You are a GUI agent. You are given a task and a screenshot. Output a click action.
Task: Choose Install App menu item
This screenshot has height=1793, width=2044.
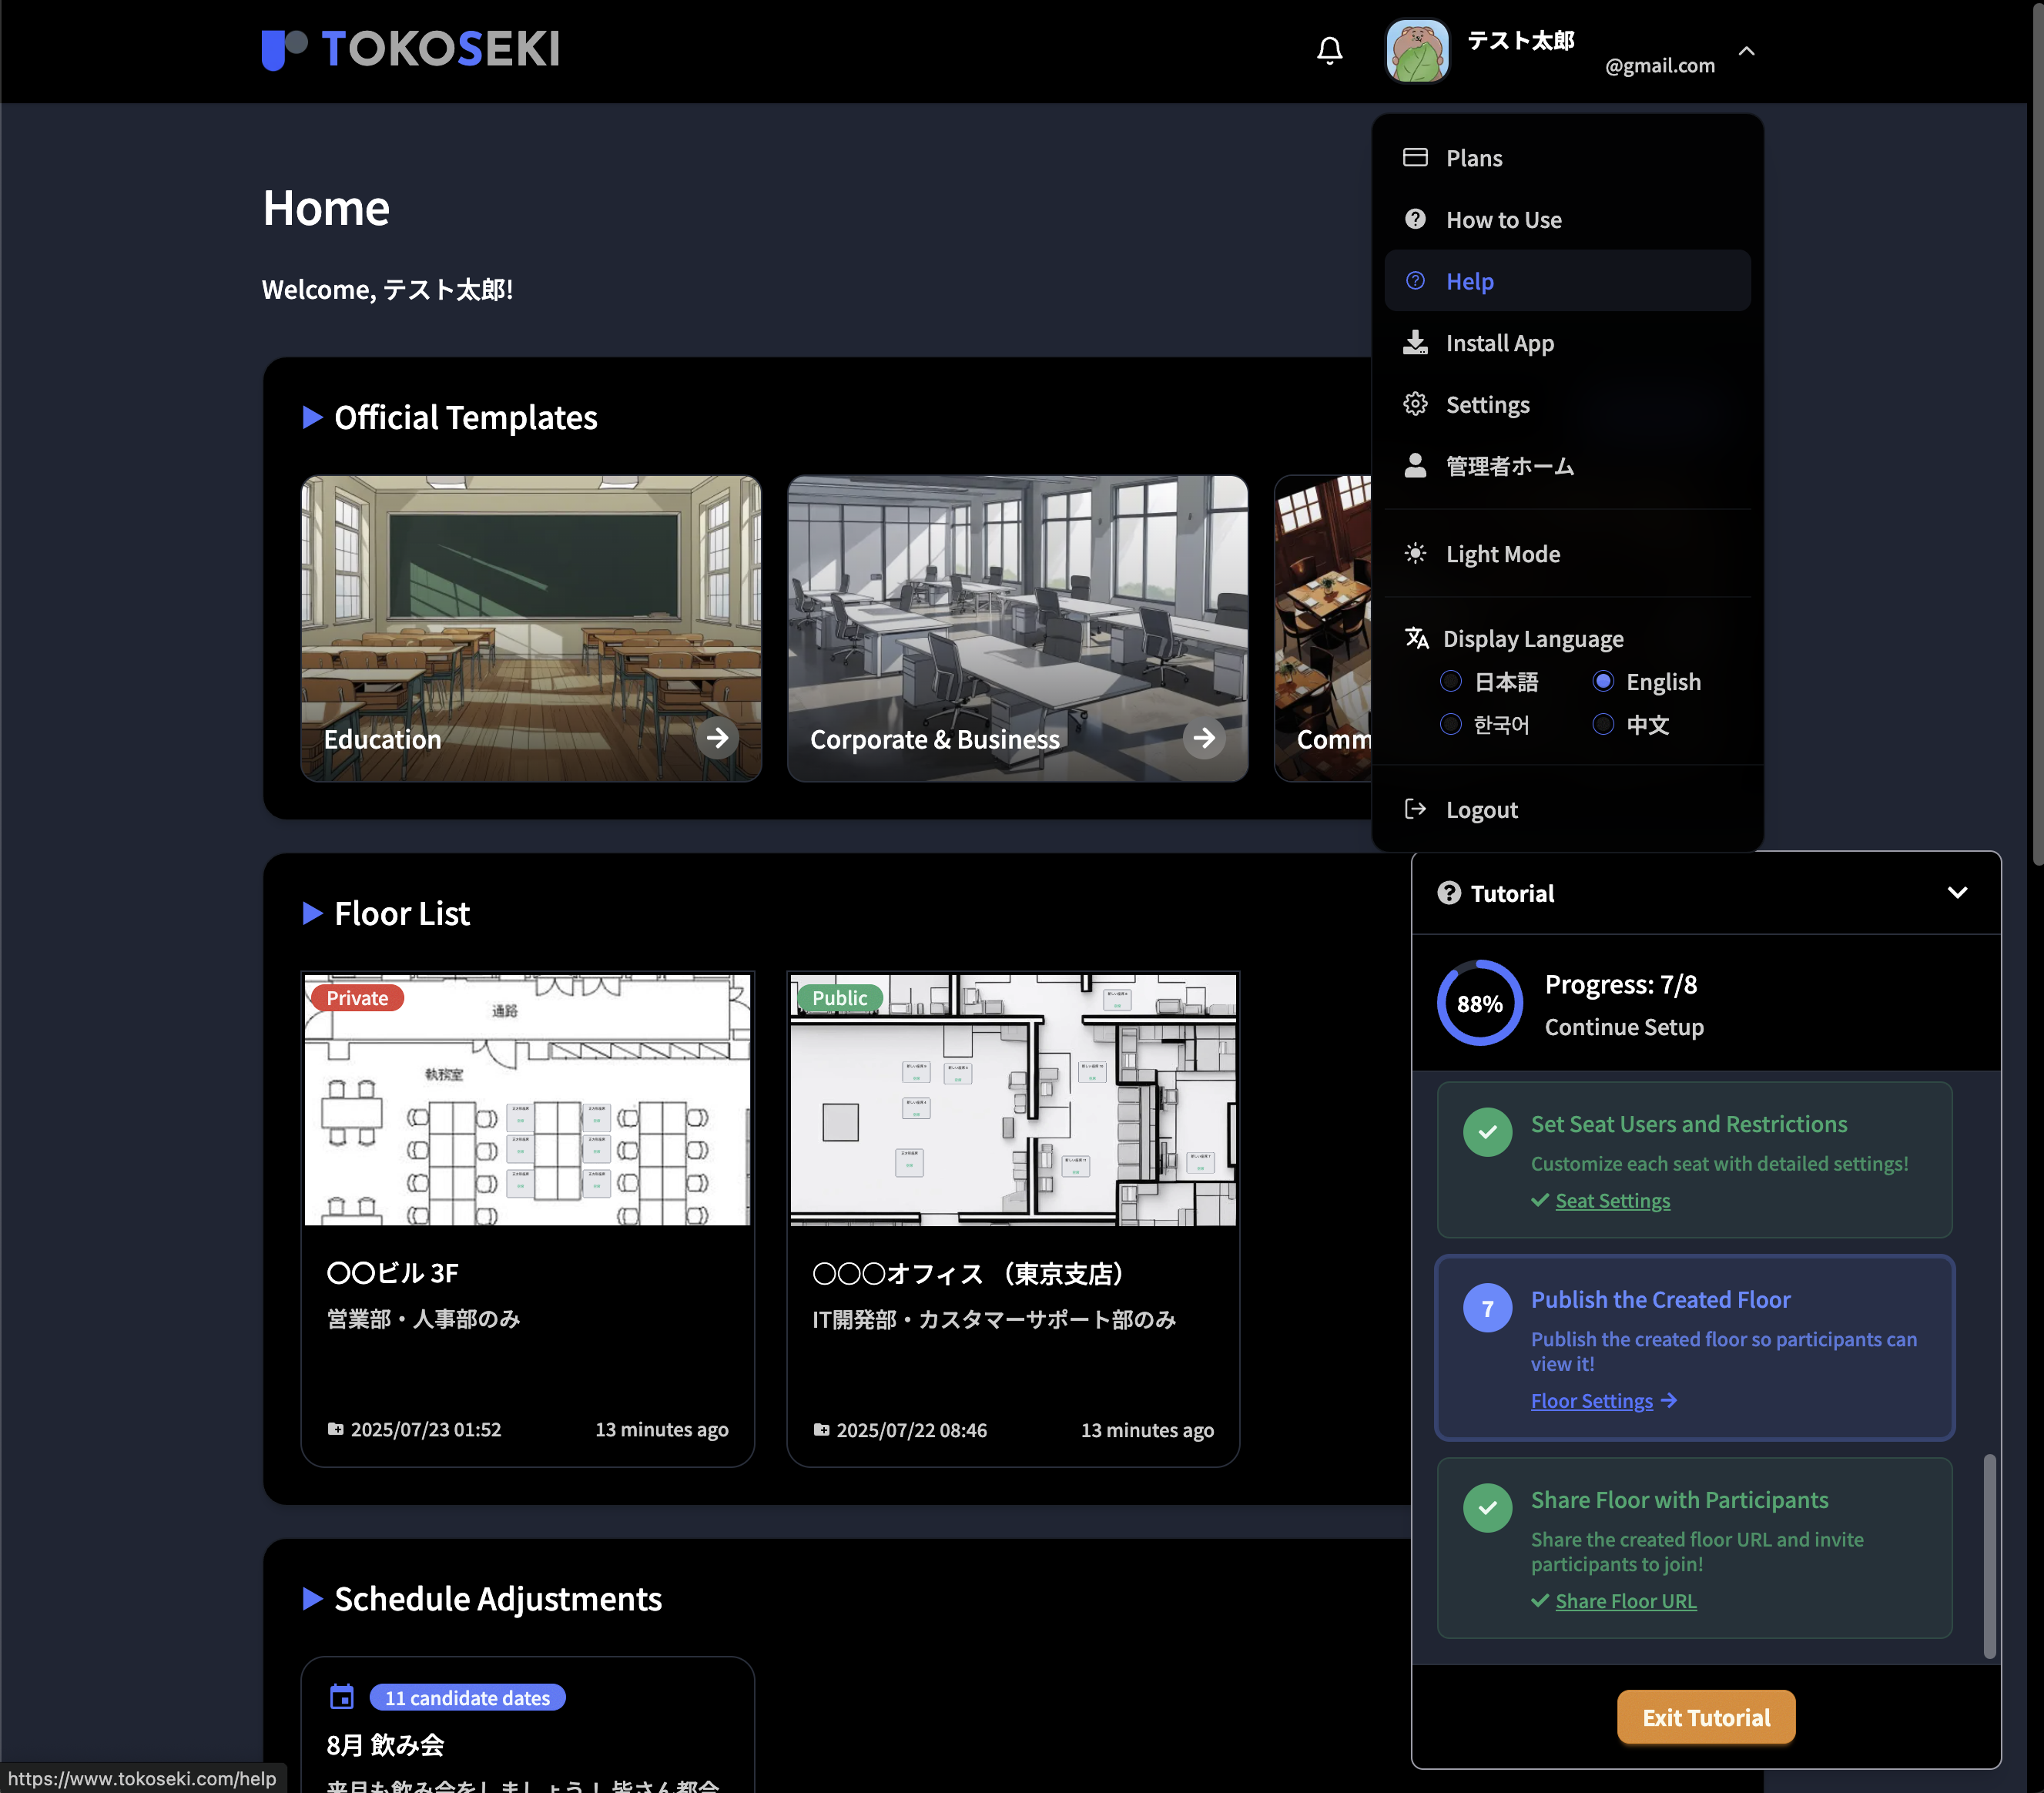coord(1567,343)
